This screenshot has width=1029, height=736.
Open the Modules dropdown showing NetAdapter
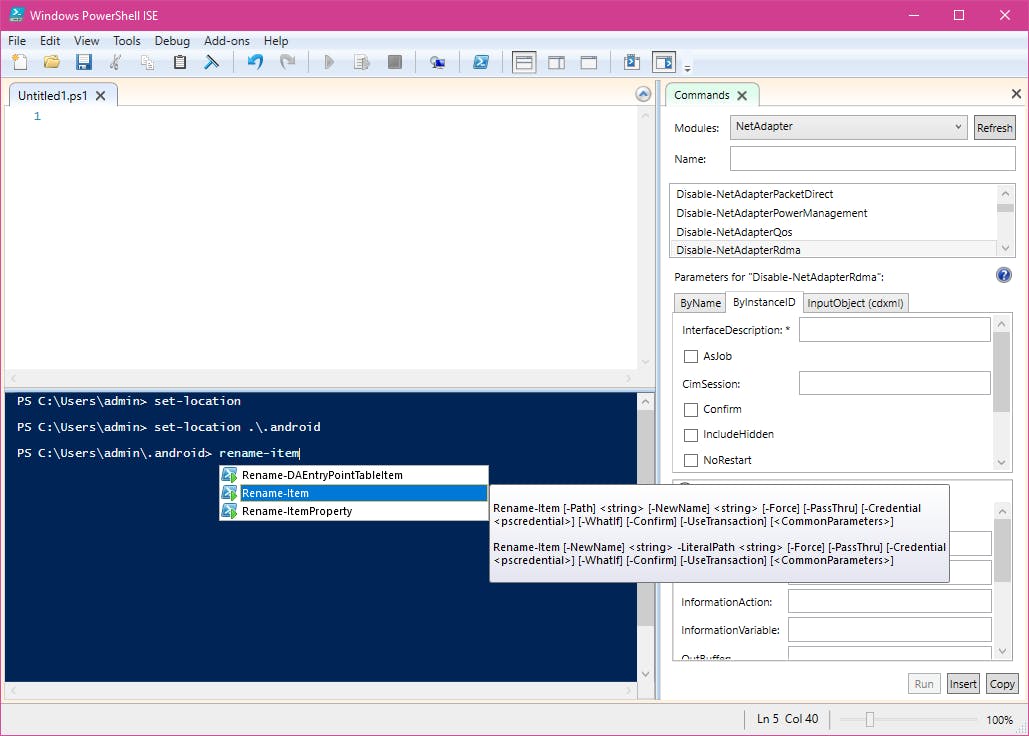coord(848,128)
